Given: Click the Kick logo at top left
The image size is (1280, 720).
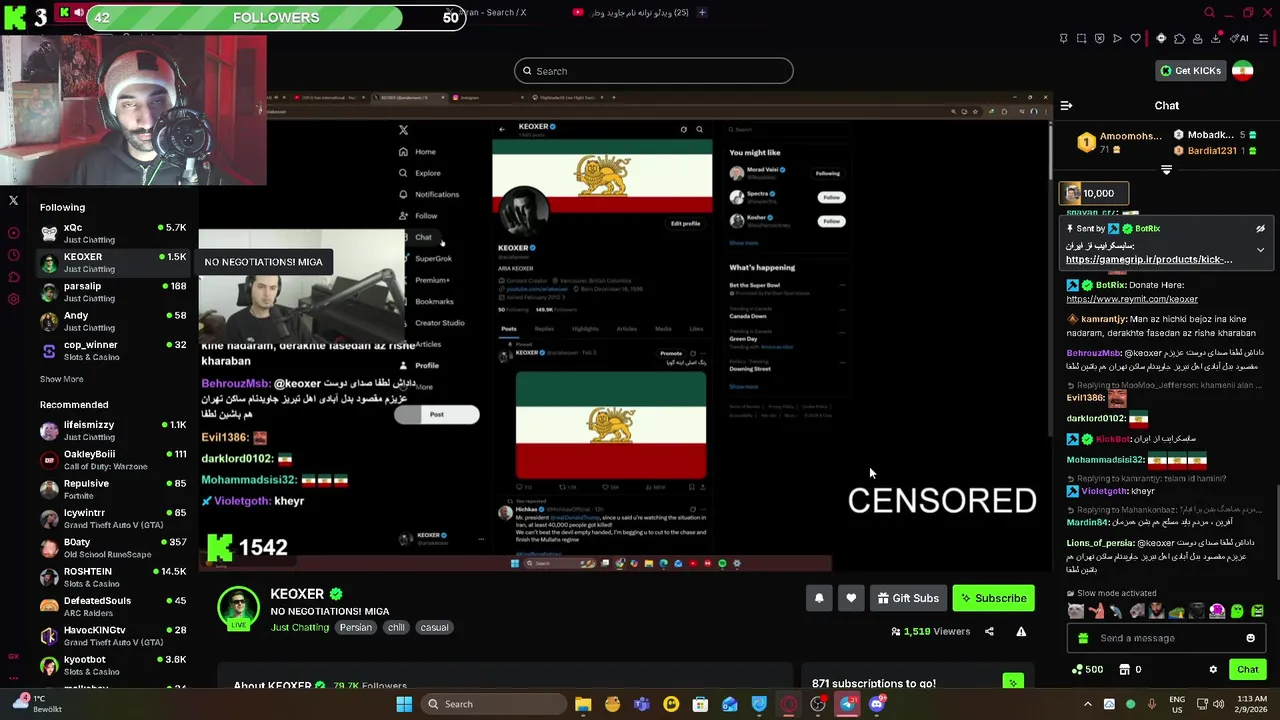Looking at the screenshot, I should point(15,17).
